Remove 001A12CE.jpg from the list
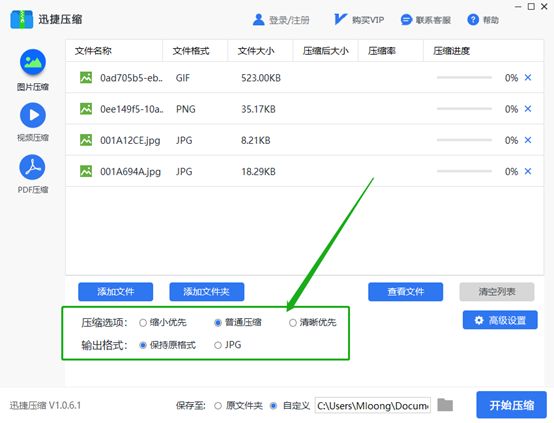 528,140
